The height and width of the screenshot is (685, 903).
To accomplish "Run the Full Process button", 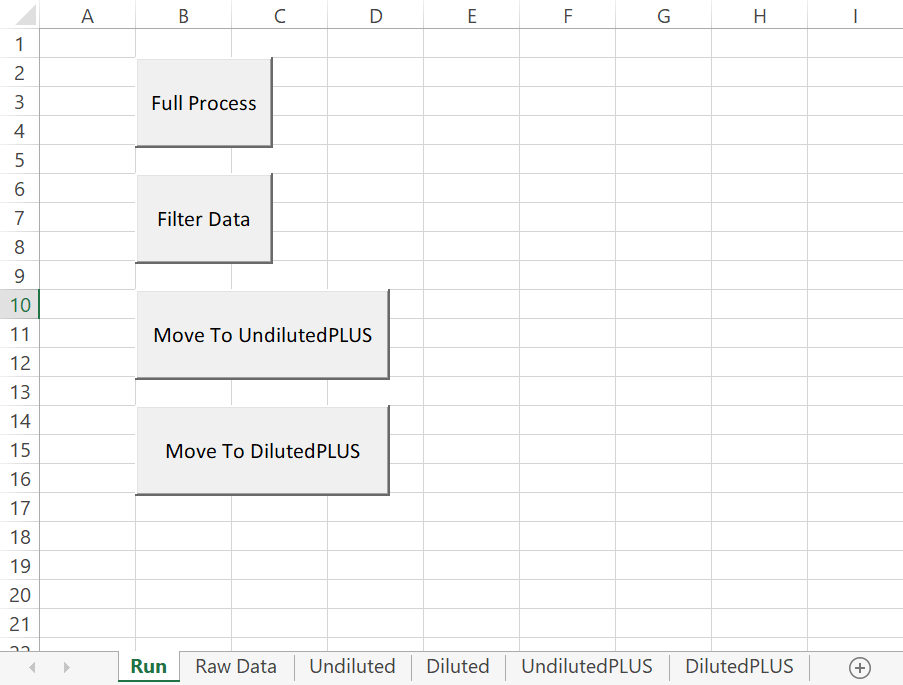I will pyautogui.click(x=204, y=103).
